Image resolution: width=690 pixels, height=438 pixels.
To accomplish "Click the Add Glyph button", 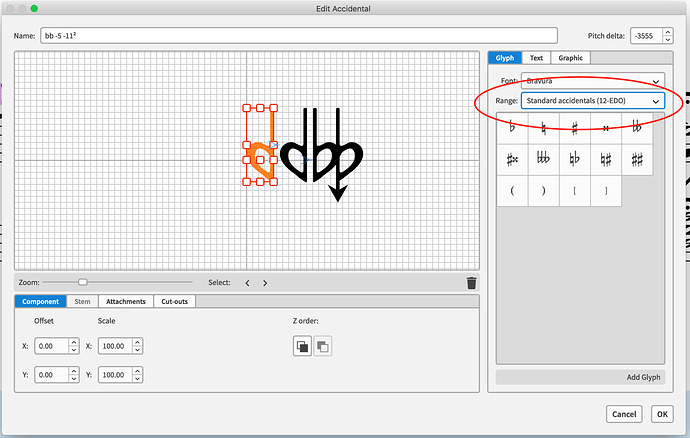I will click(580, 377).
